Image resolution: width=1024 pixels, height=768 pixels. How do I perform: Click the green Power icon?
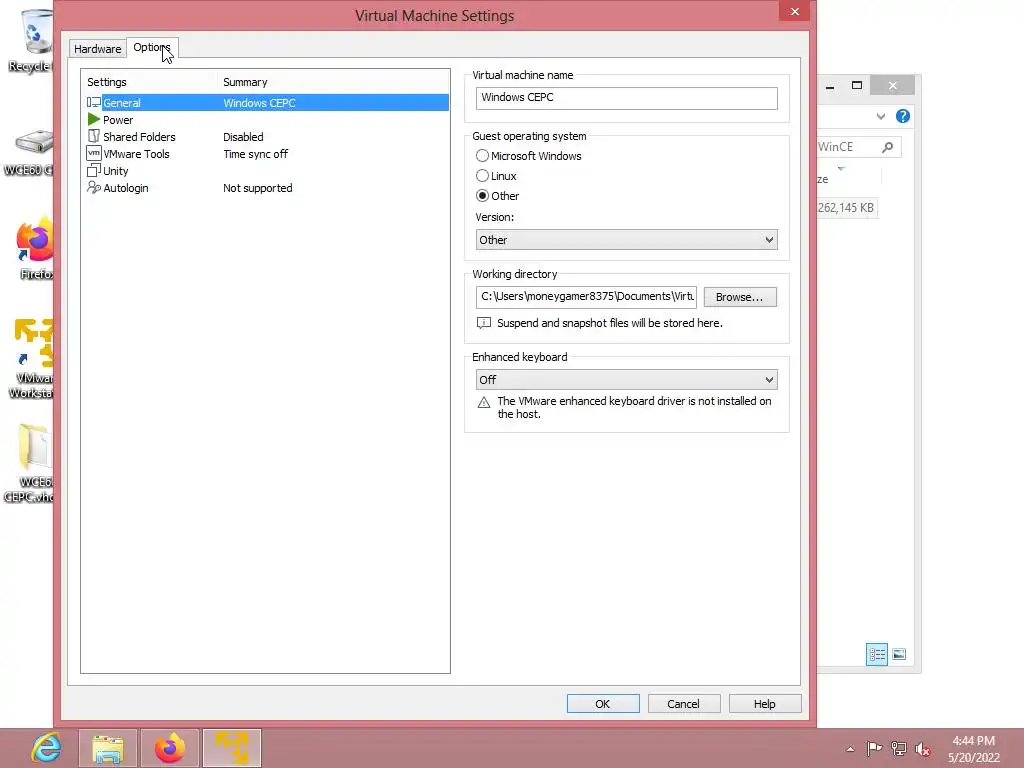tap(93, 120)
